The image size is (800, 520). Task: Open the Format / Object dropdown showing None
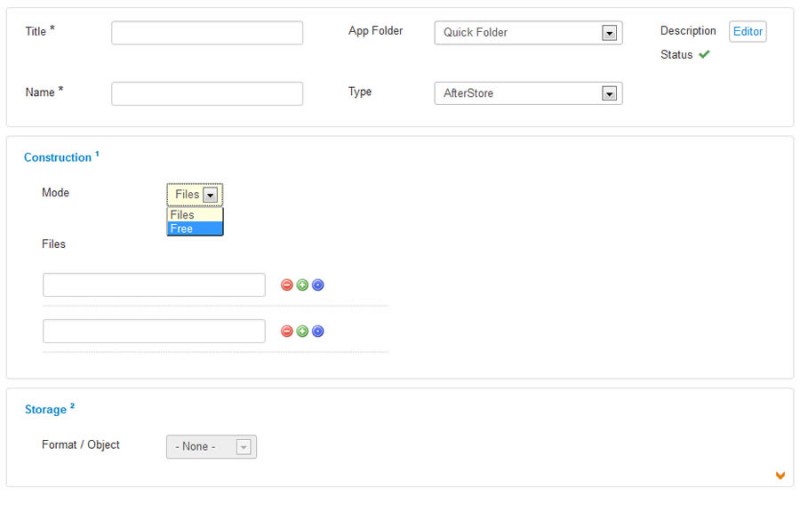[211, 447]
